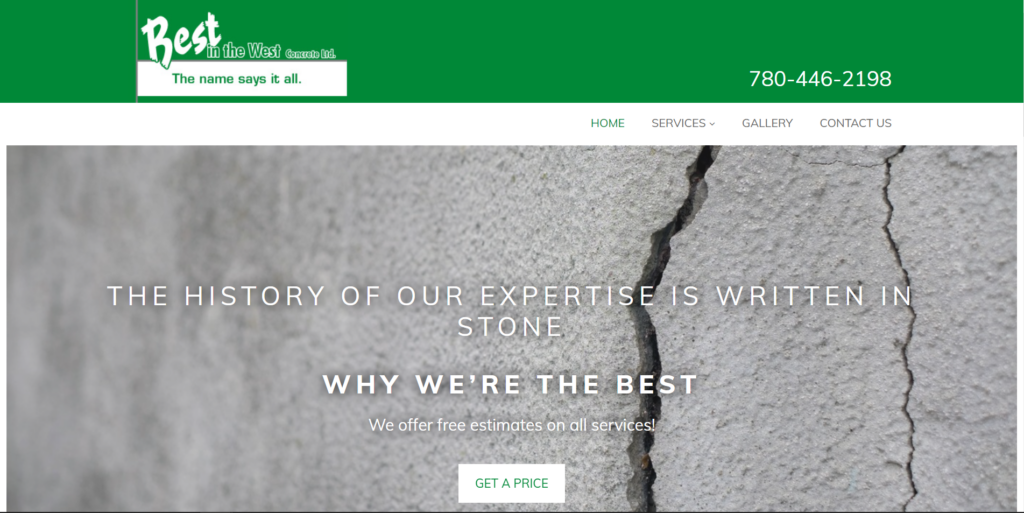Click the WHY WE'RE THE BEST heading
Screen dimensions: 1024x513
pyautogui.click(x=511, y=384)
